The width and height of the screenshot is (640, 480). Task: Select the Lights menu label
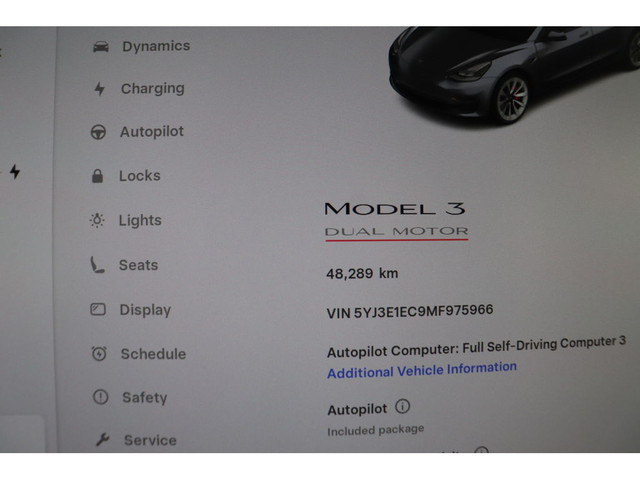(140, 220)
